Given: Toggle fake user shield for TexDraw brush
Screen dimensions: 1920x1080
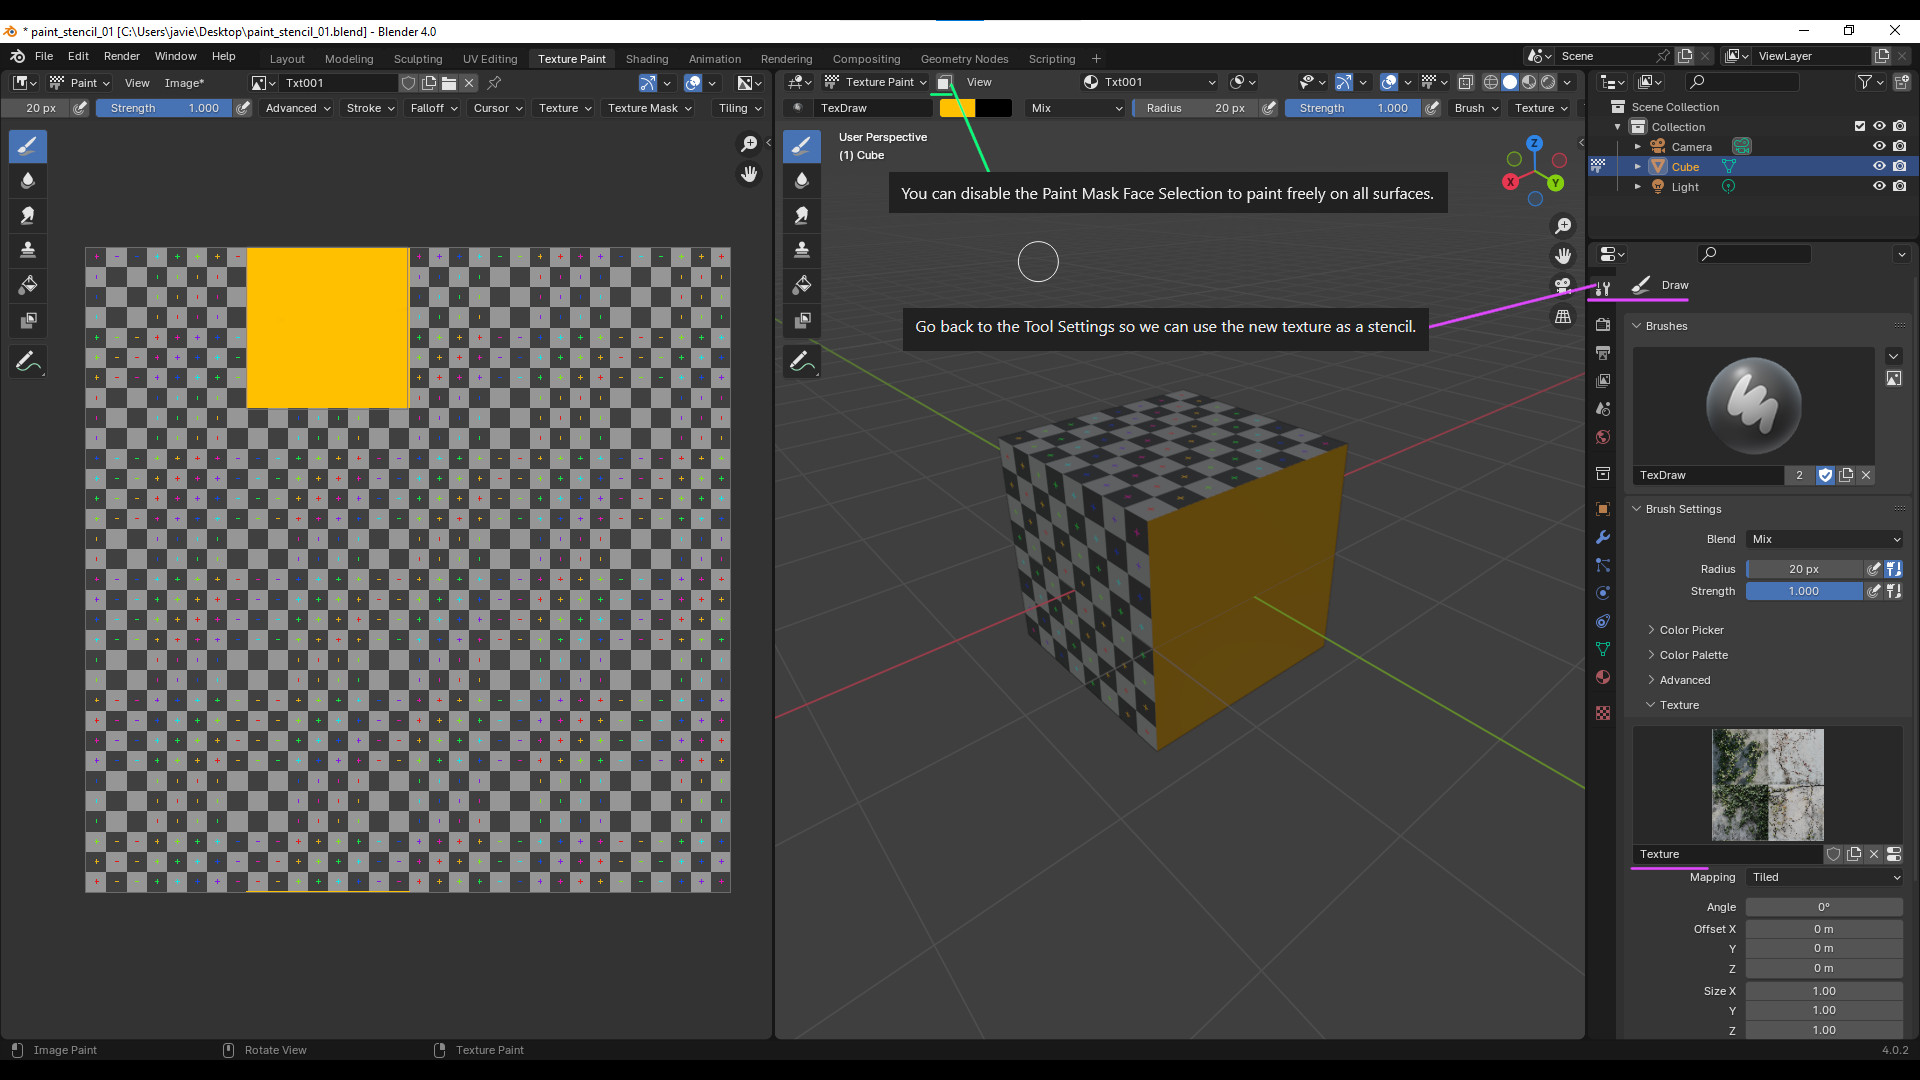Looking at the screenshot, I should point(1825,475).
